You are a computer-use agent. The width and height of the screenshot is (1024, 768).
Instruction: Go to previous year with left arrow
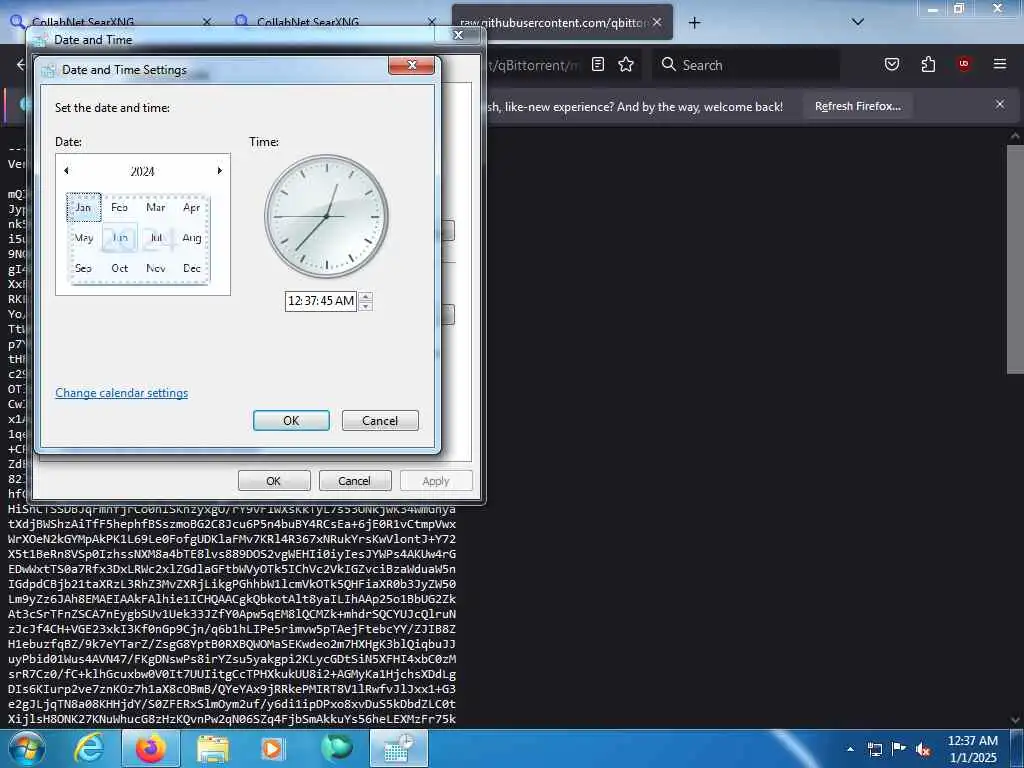click(66, 171)
